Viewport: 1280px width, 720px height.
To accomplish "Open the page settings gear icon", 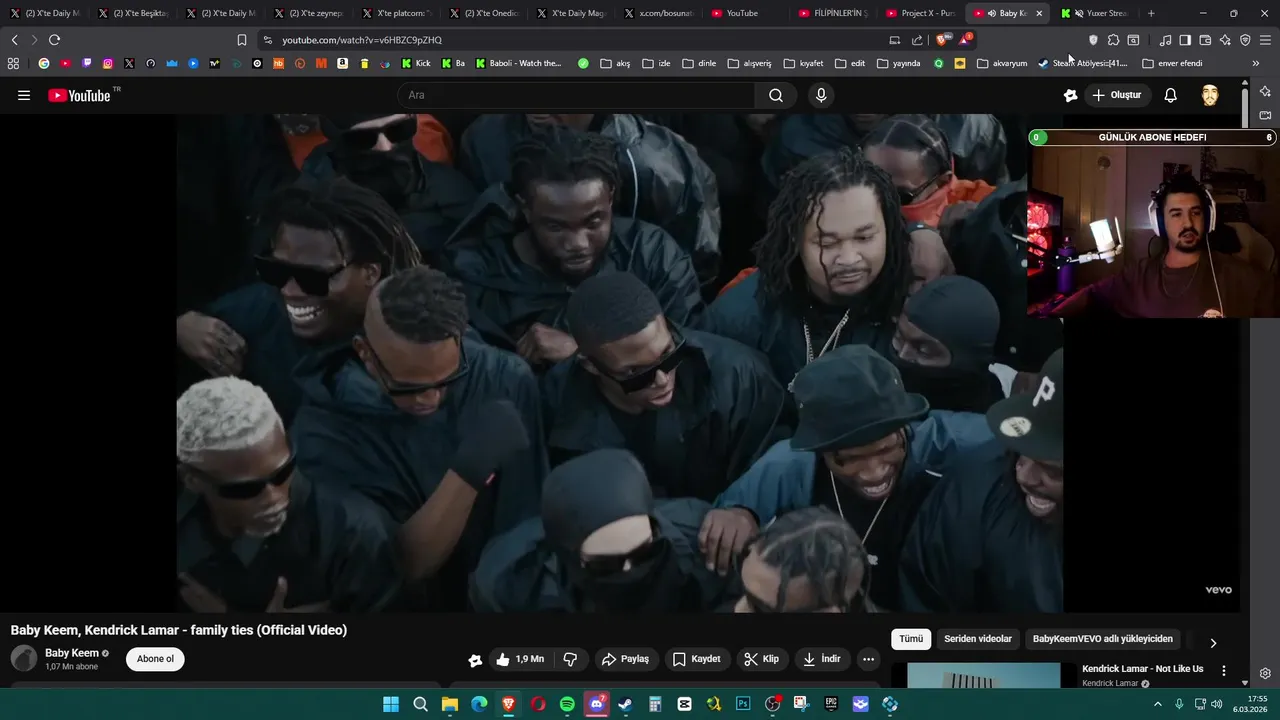I will point(1265,673).
